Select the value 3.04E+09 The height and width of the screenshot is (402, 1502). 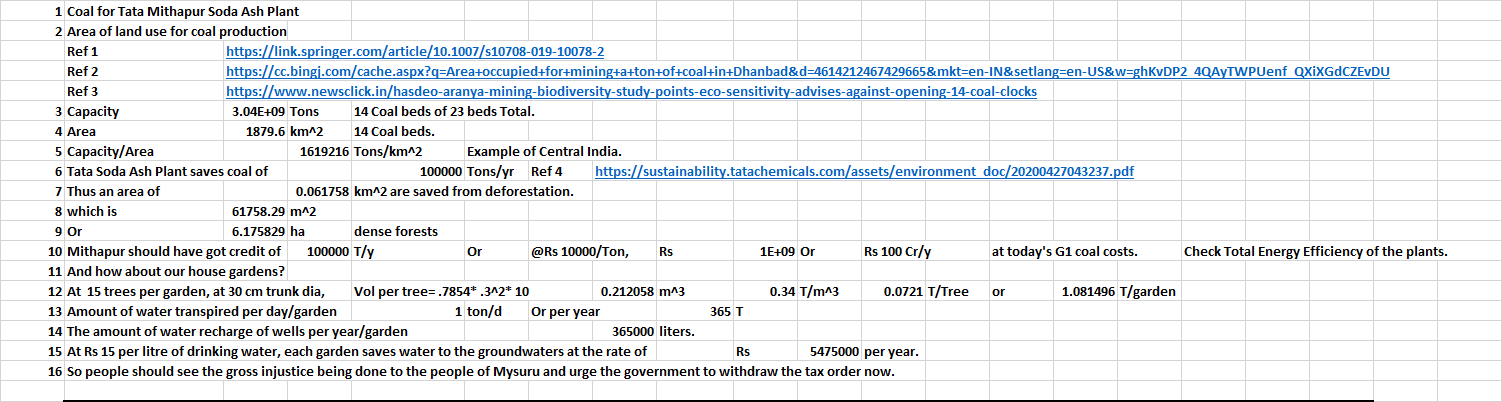259,111
